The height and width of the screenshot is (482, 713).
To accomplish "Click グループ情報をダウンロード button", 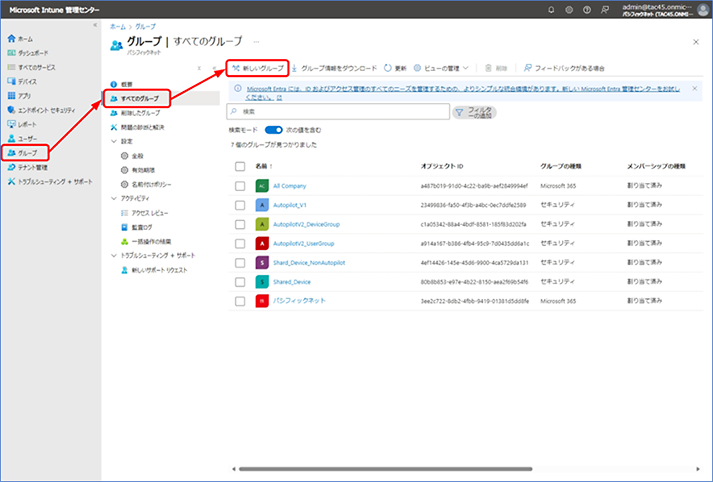I will point(334,68).
